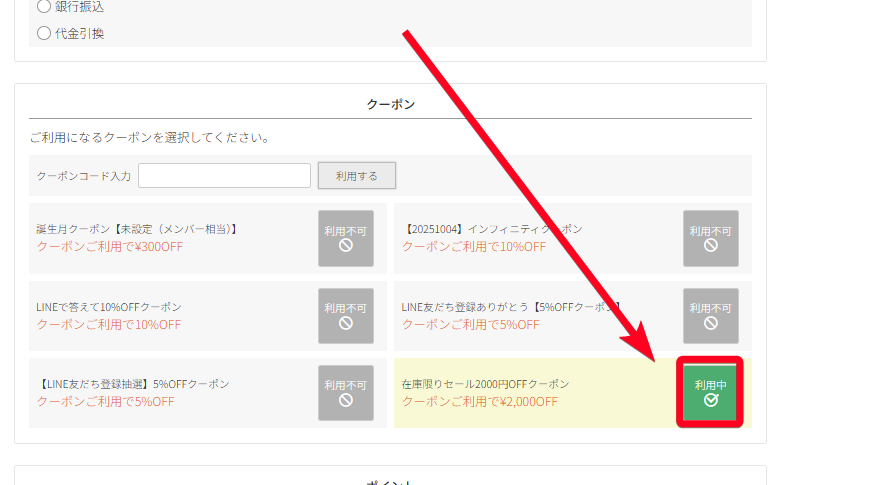Screen dimensions: 874x485
Task: Click the クーポンコード入力 label
Action: point(84,176)
